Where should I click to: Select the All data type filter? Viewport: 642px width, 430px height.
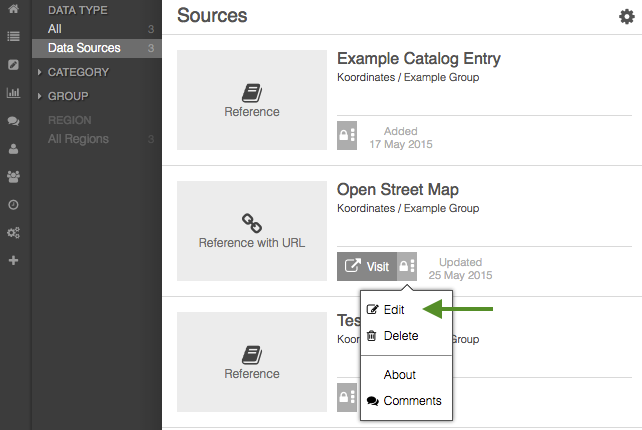pos(55,29)
